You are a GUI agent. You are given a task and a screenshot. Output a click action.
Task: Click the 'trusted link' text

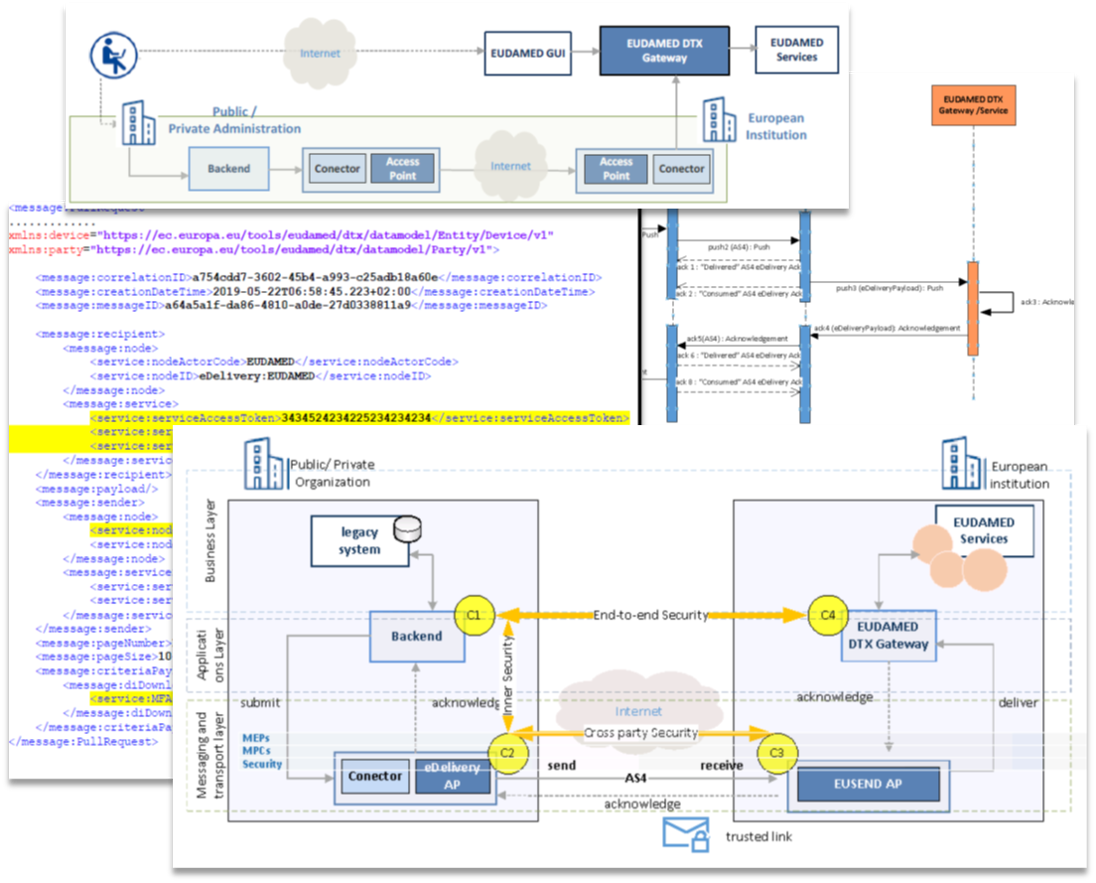[x=758, y=836]
